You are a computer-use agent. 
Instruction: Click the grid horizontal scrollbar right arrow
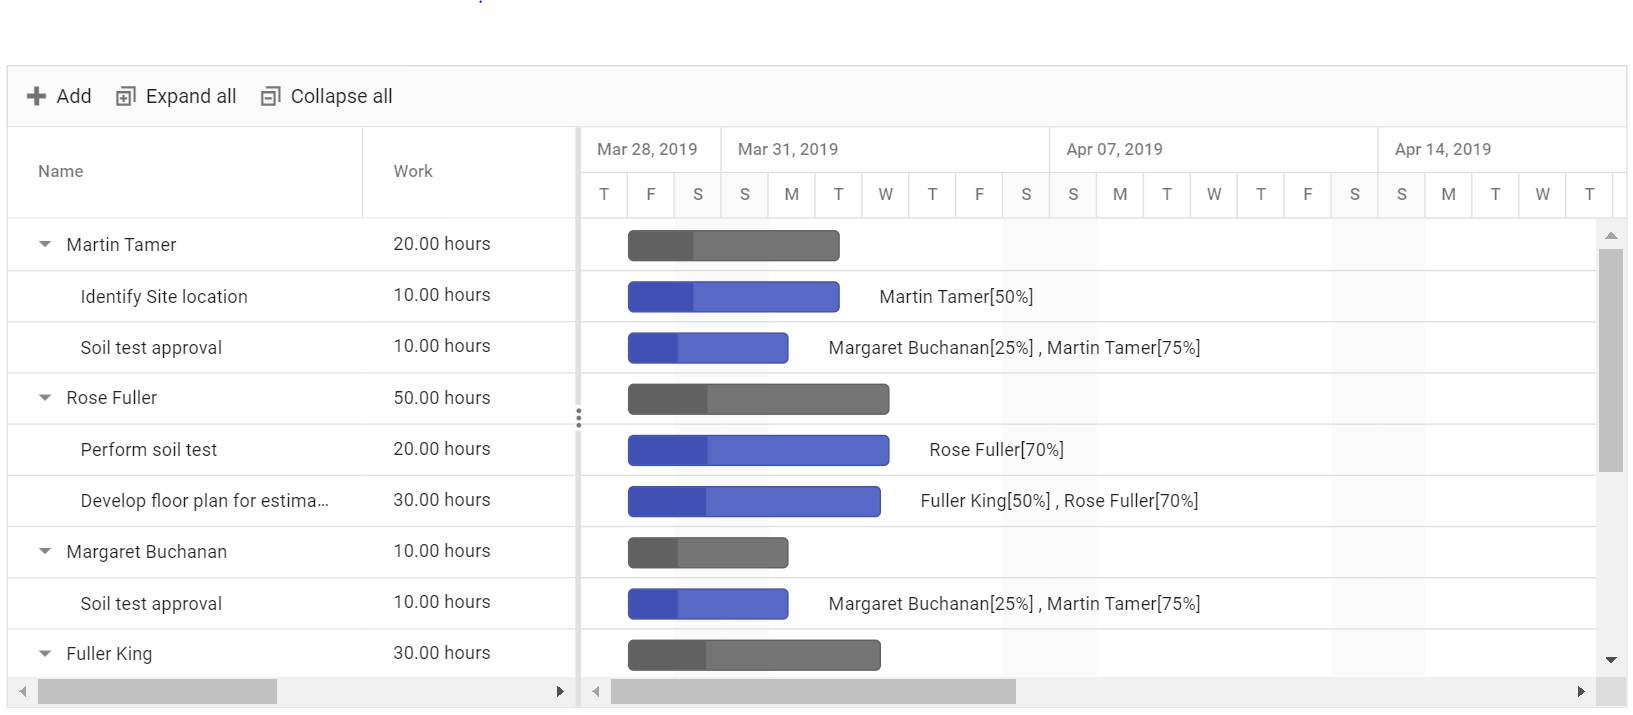pyautogui.click(x=560, y=691)
